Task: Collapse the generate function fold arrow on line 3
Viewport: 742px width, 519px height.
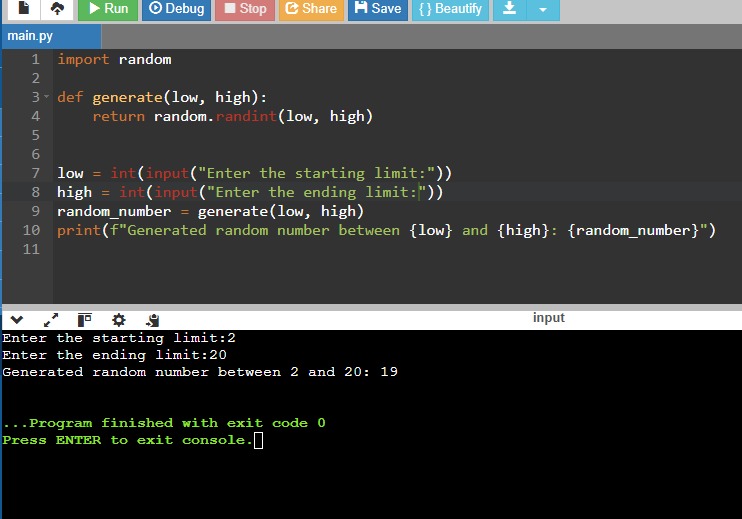Action: (46, 97)
